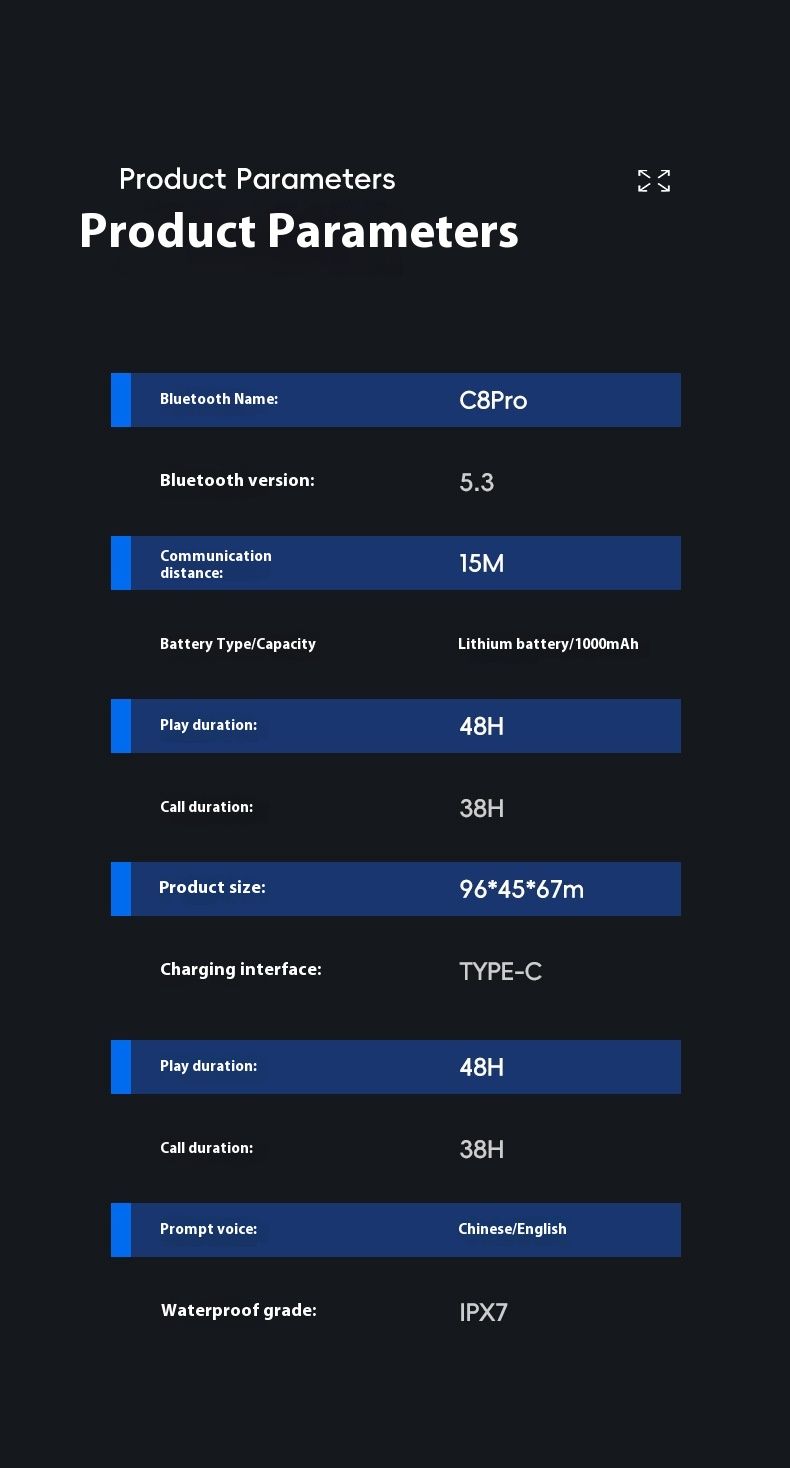The height and width of the screenshot is (1468, 790).
Task: Click the 5.3 version value
Action: 477,482
